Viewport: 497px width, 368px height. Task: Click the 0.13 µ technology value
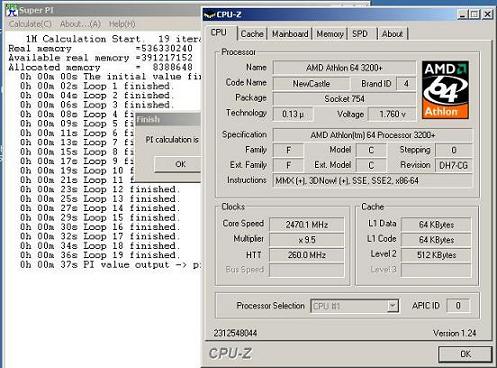[x=293, y=114]
